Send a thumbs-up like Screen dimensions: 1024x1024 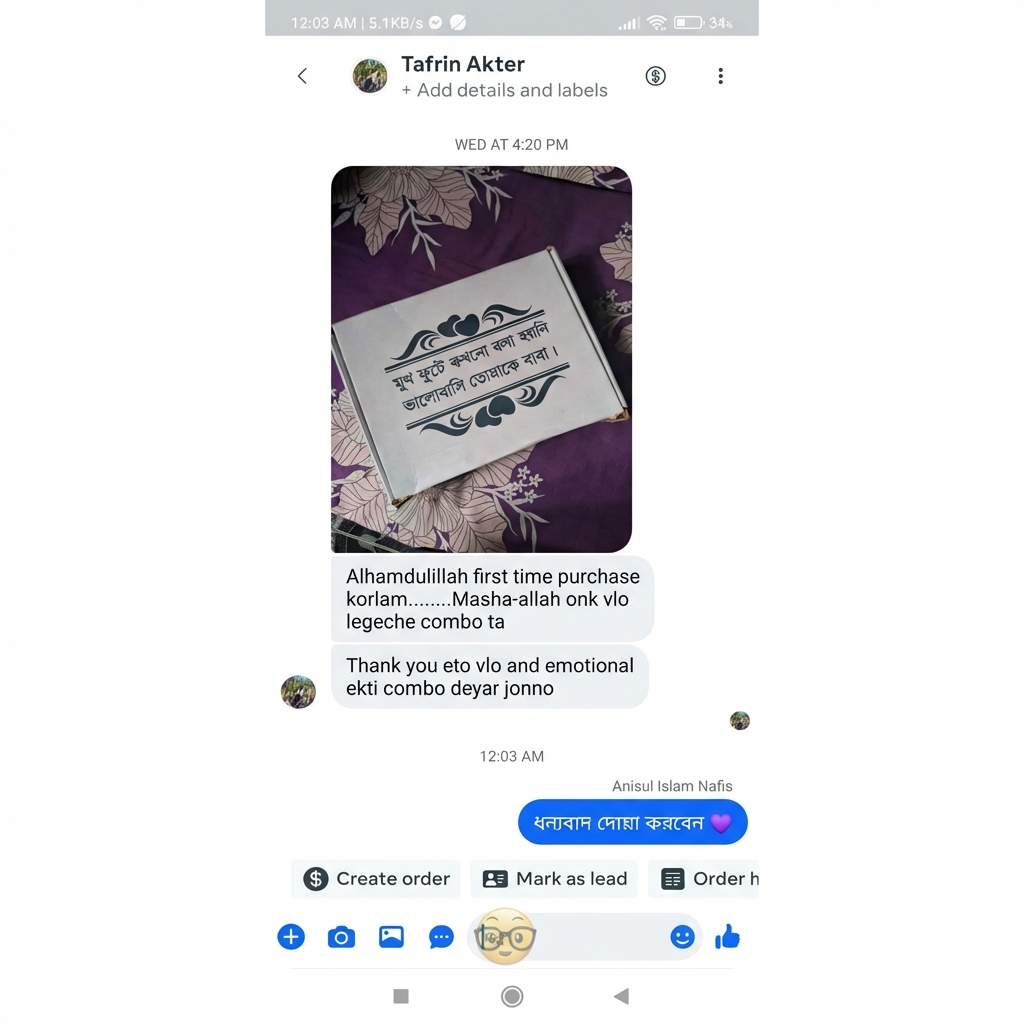click(x=727, y=936)
